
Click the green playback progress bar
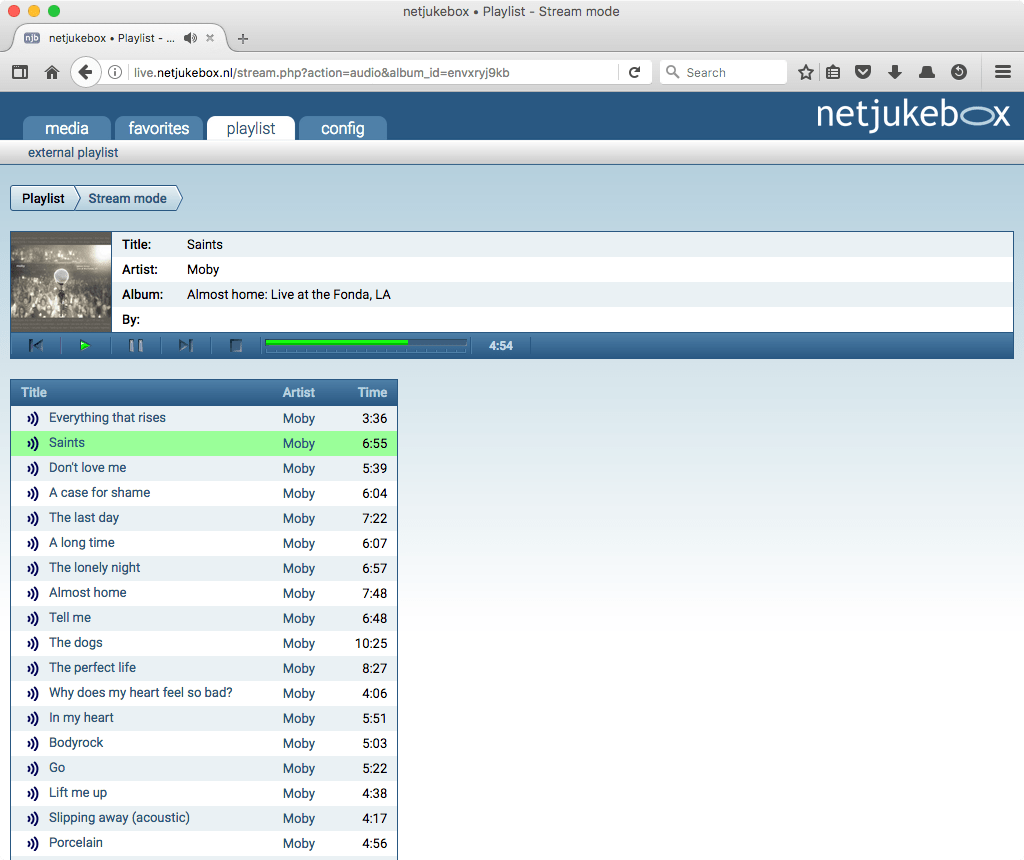tap(365, 345)
